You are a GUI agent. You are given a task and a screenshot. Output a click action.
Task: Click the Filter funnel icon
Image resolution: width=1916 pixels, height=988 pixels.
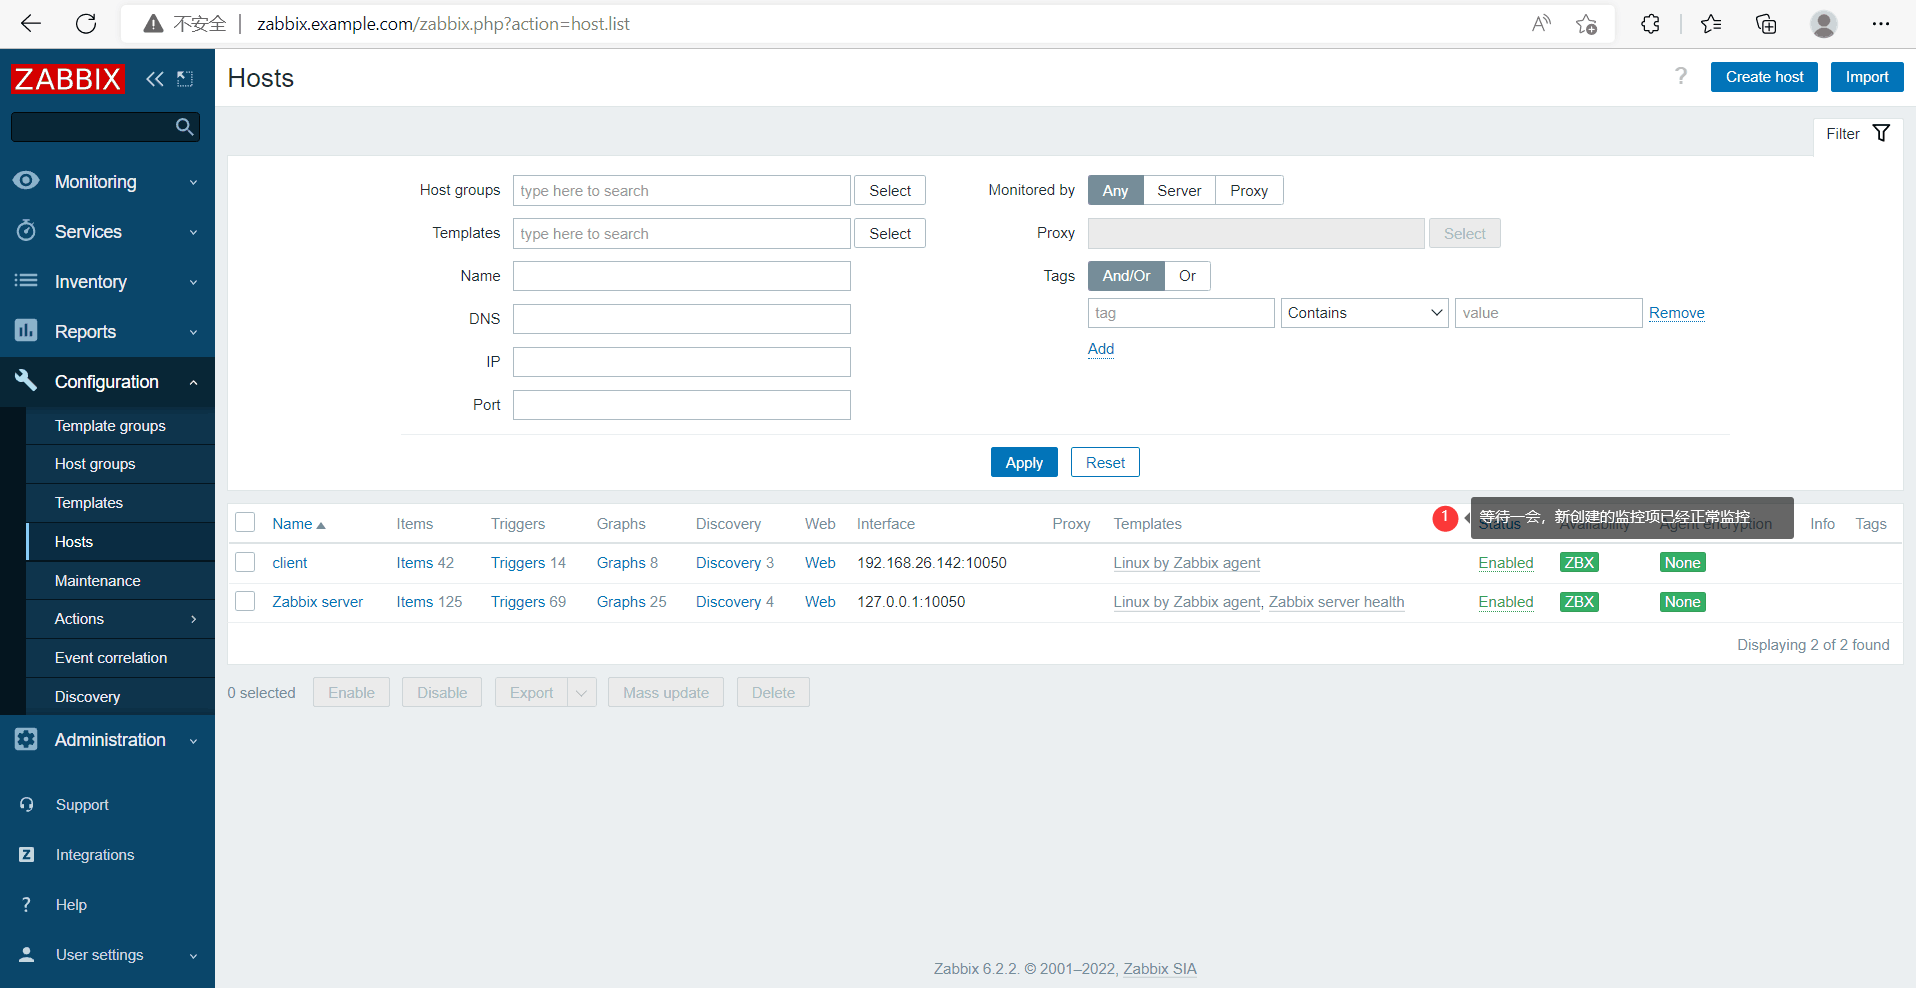[1881, 133]
